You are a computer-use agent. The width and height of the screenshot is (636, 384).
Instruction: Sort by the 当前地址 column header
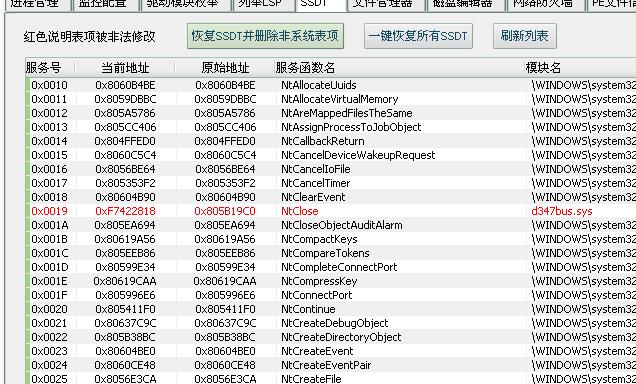tap(125, 68)
